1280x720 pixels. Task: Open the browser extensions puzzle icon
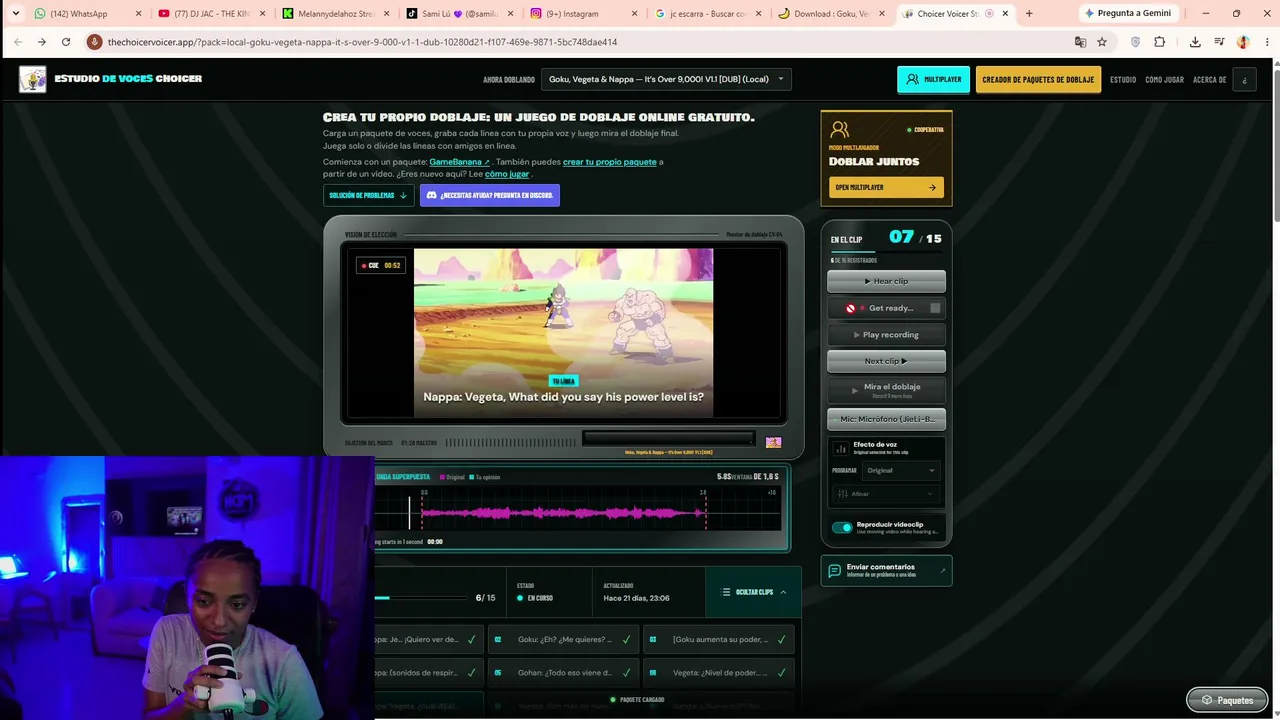(1160, 42)
